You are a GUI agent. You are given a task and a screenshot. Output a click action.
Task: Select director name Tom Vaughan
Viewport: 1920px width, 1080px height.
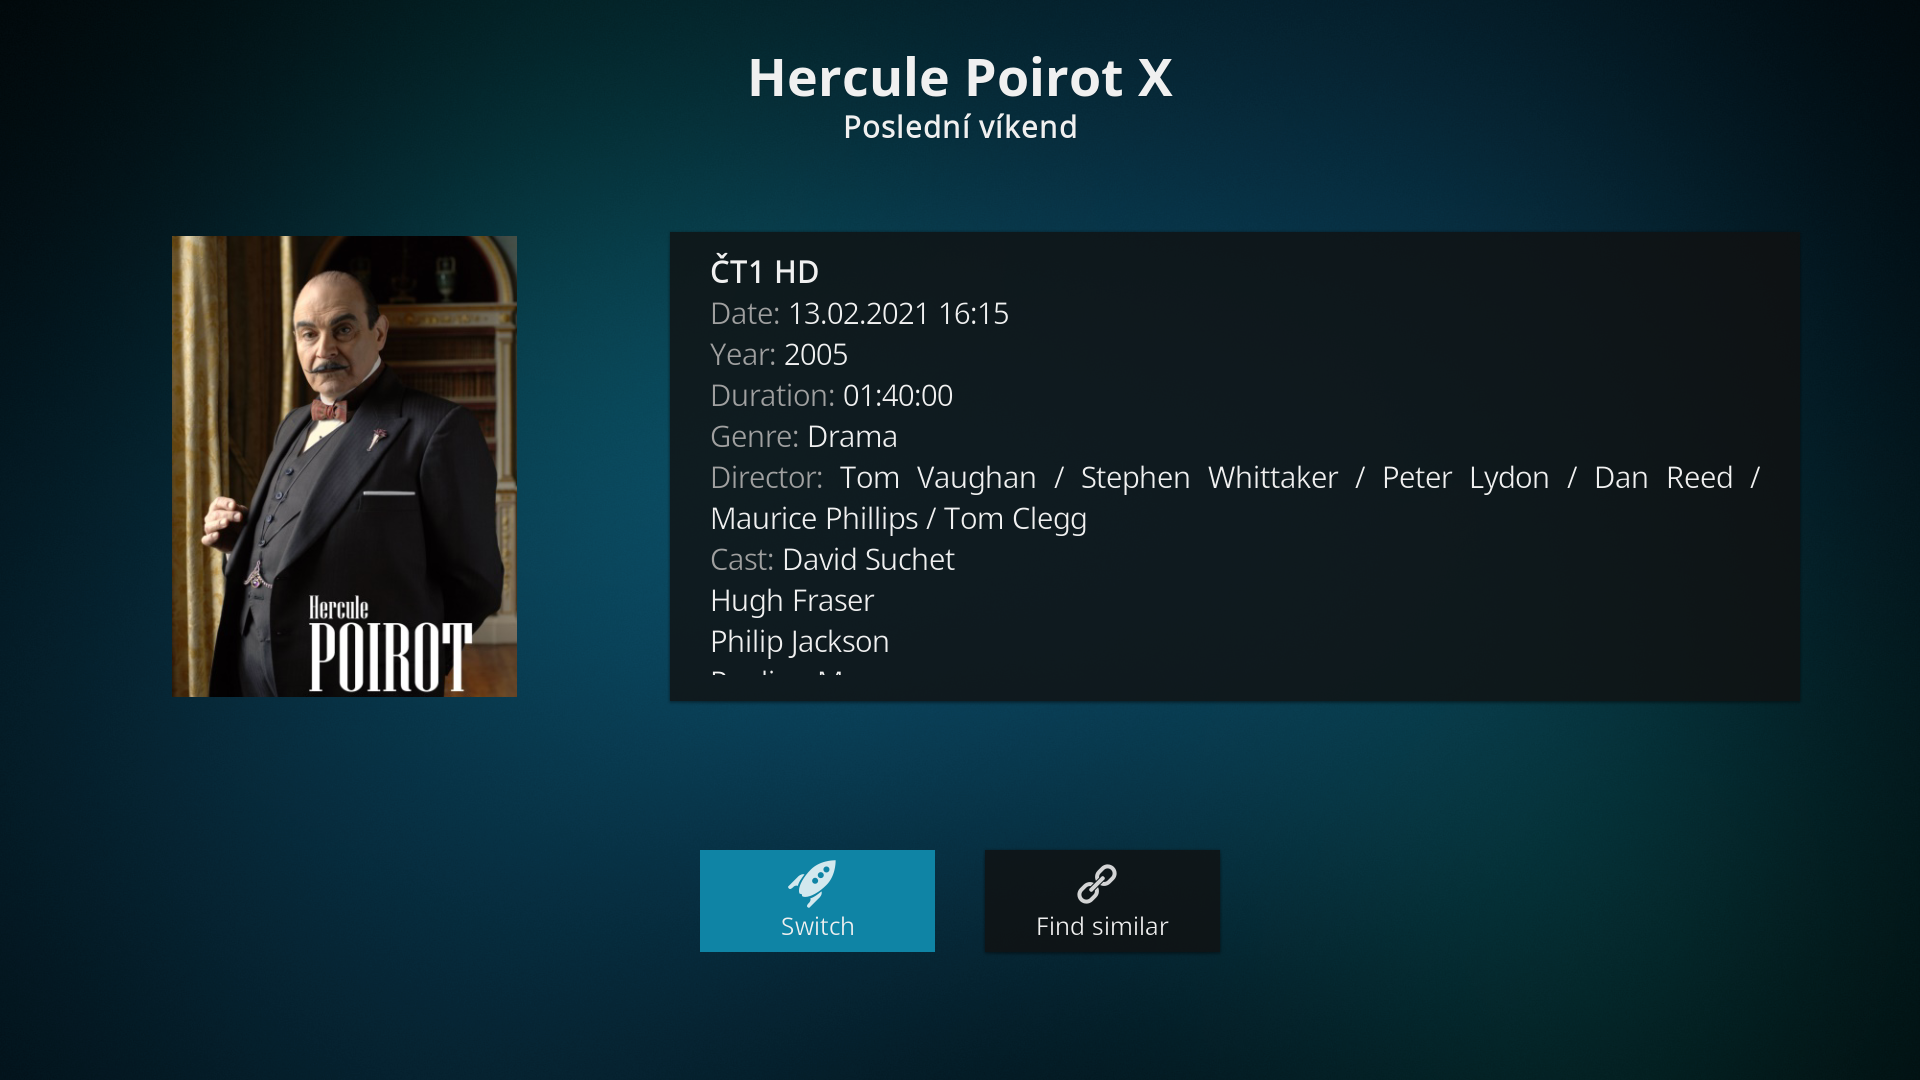pyautogui.click(x=938, y=477)
